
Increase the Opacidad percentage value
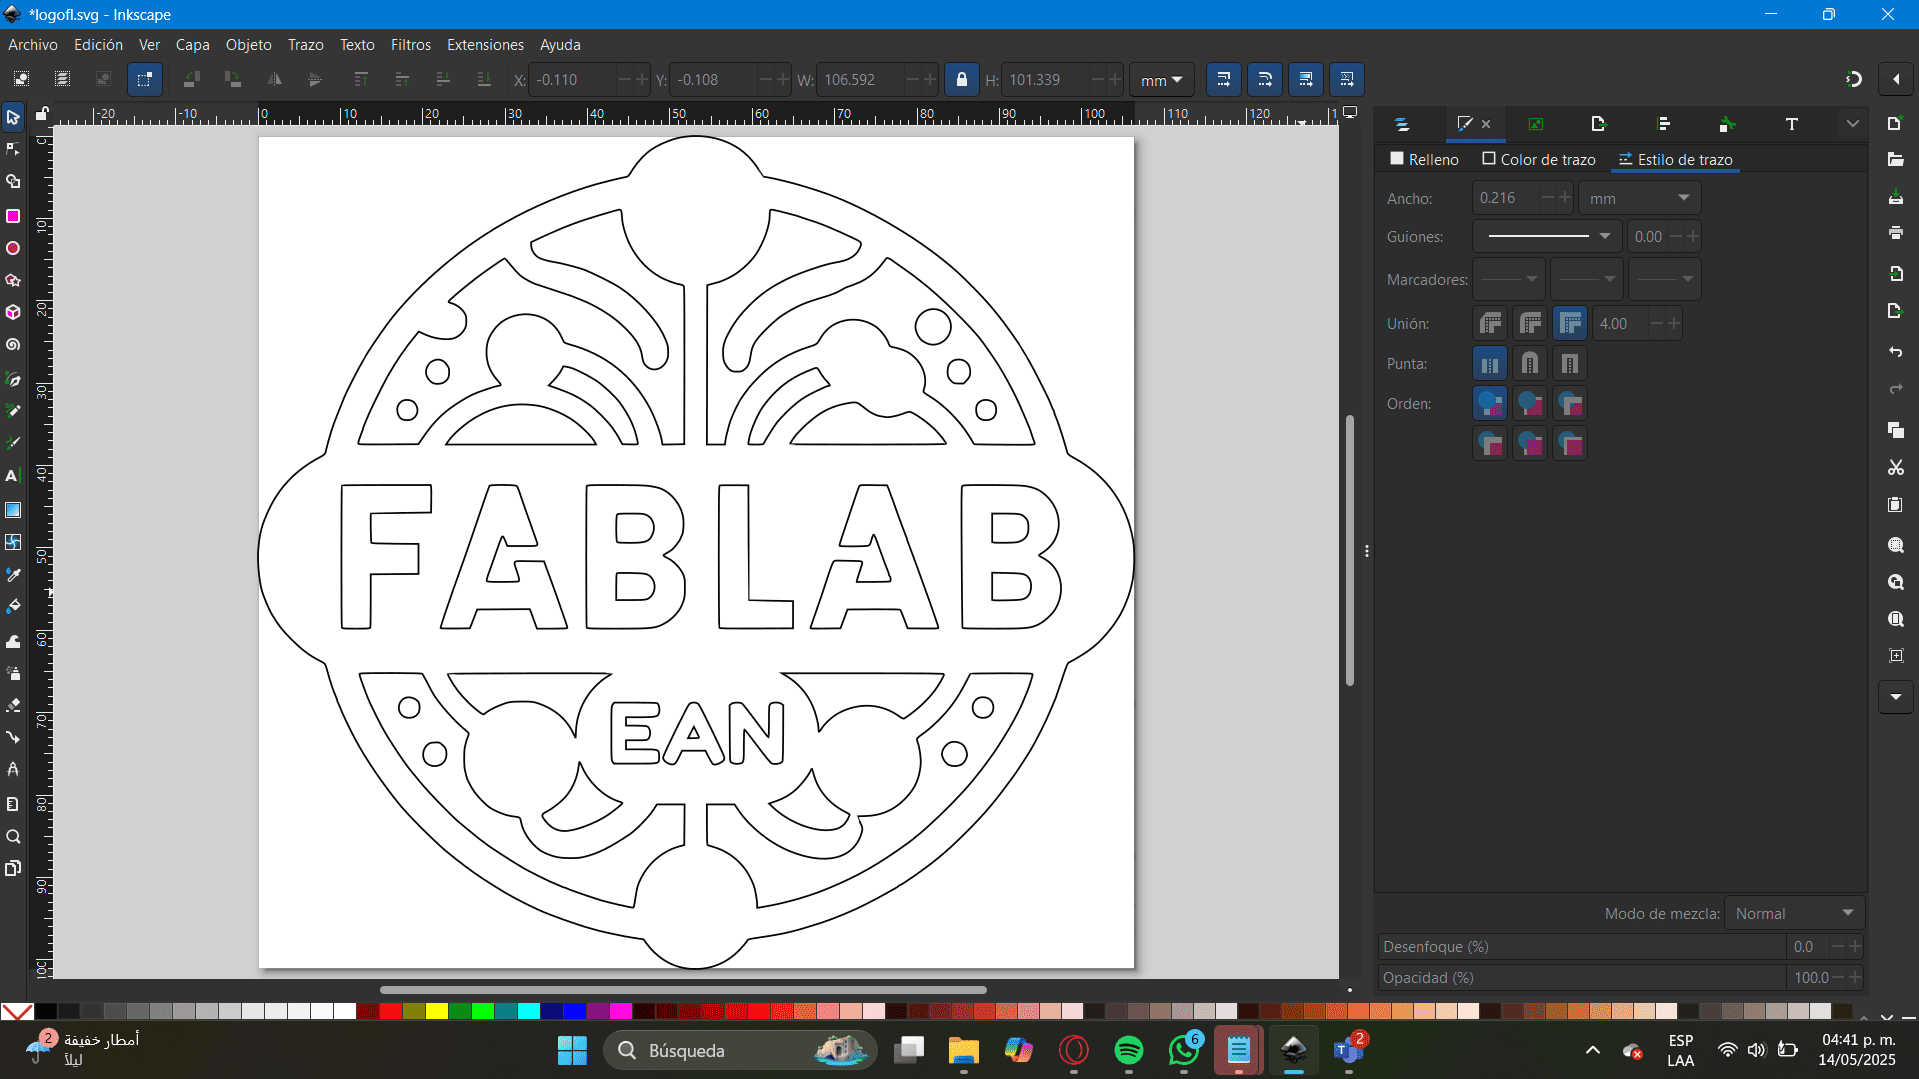pos(1855,978)
